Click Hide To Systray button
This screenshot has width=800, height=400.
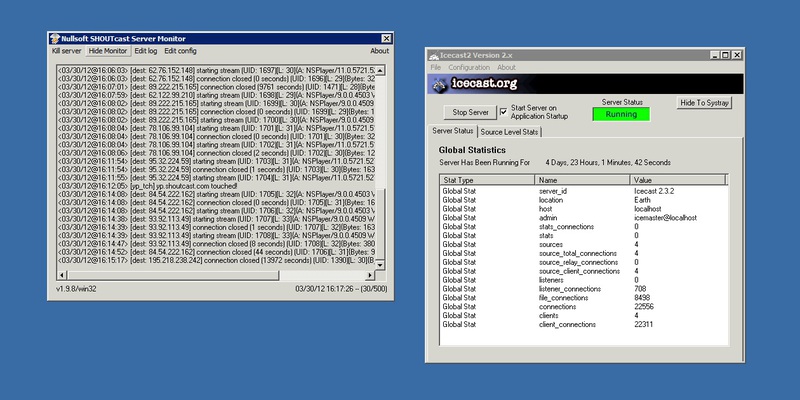click(x=704, y=103)
